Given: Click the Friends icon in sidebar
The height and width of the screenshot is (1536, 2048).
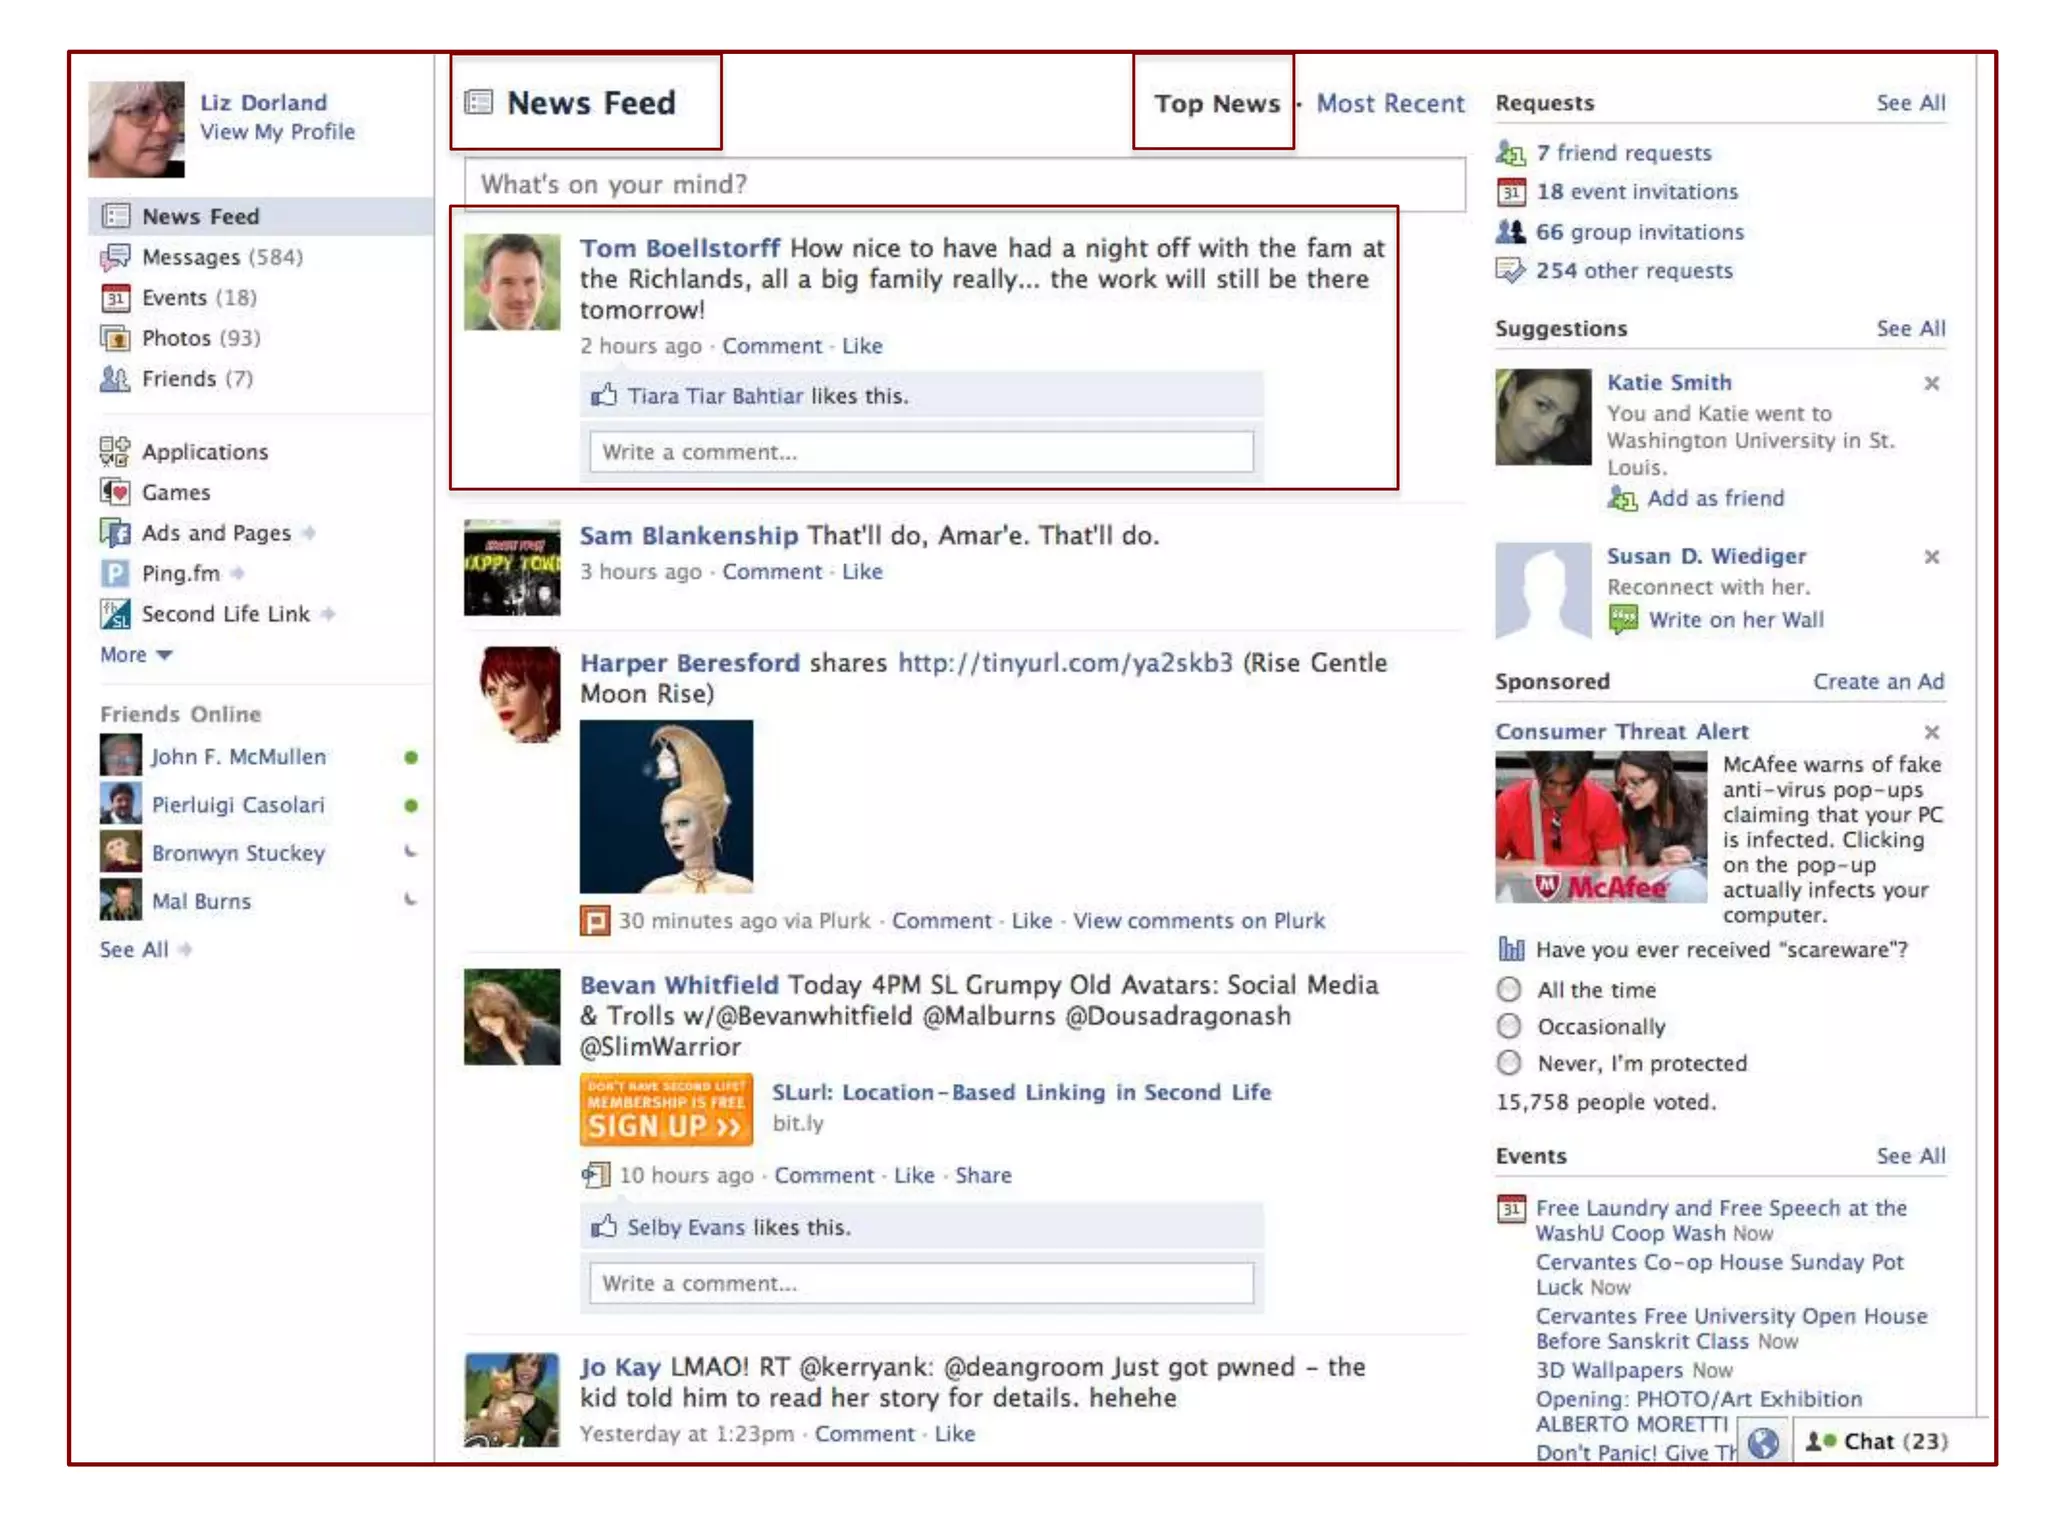Looking at the screenshot, I should (115, 379).
